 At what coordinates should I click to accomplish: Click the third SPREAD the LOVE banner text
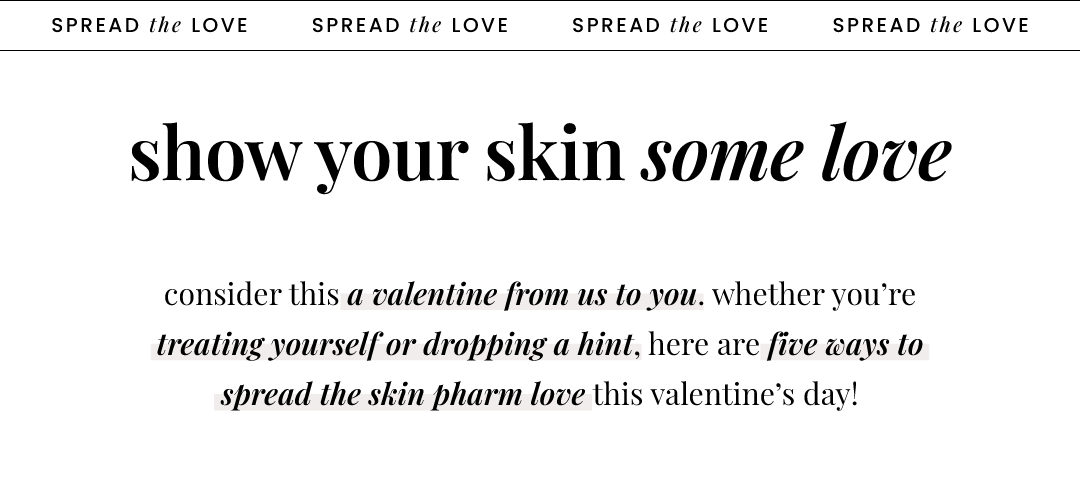click(670, 25)
